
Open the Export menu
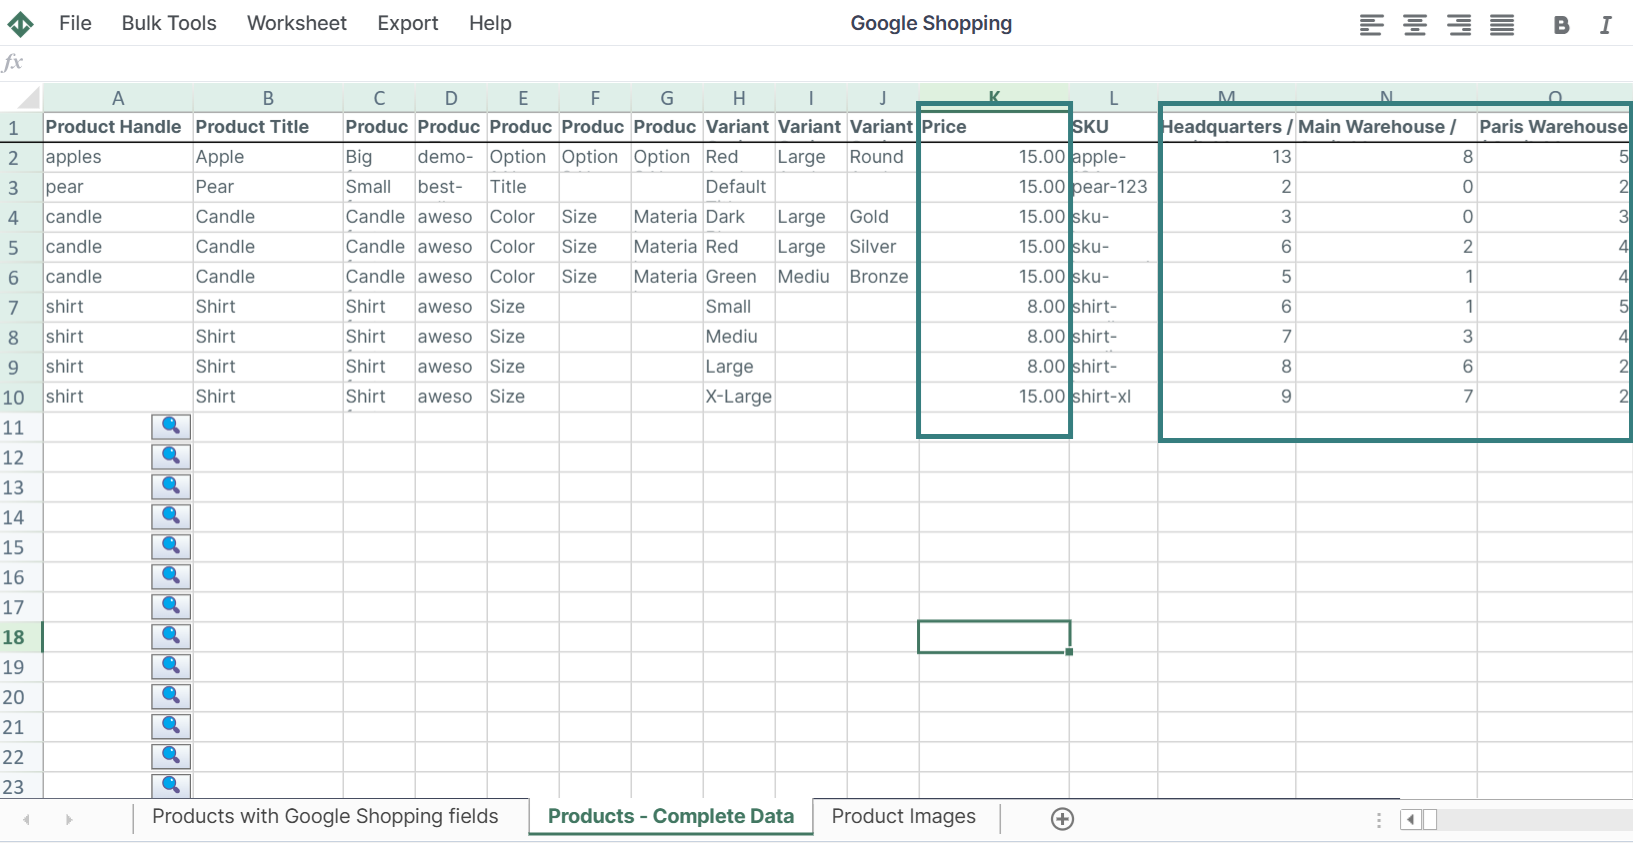408,23
